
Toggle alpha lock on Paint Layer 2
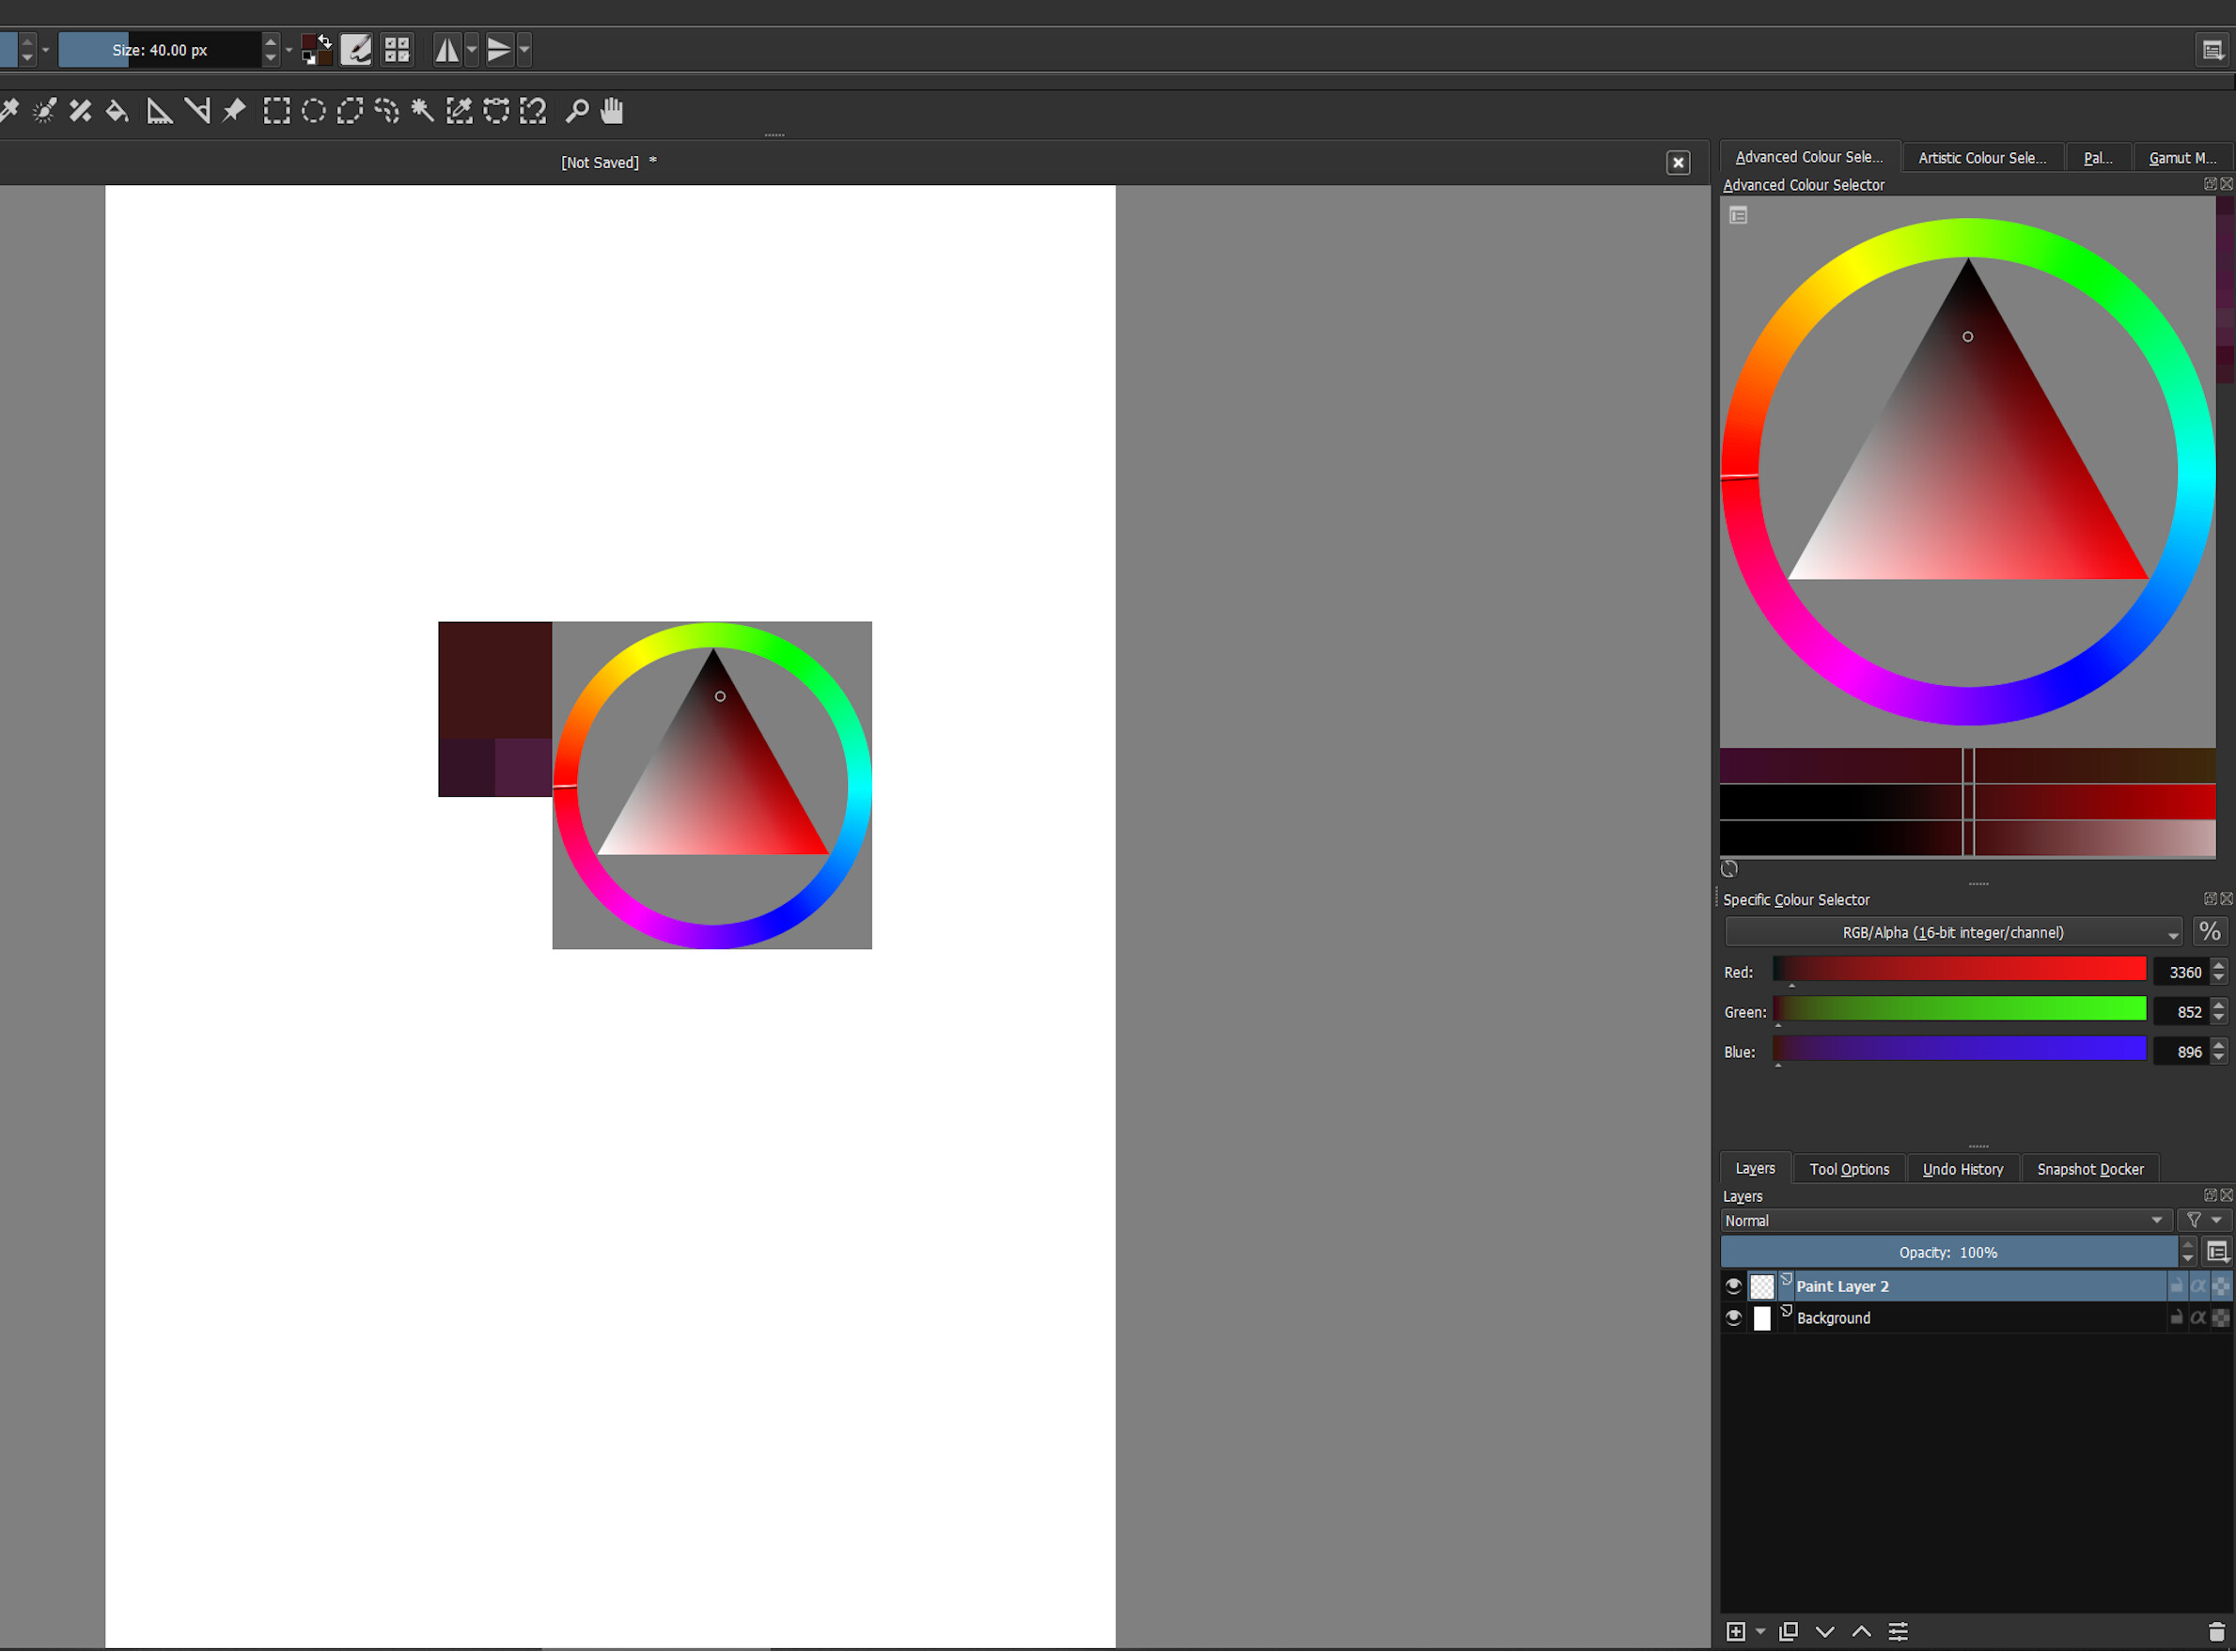click(2199, 1286)
